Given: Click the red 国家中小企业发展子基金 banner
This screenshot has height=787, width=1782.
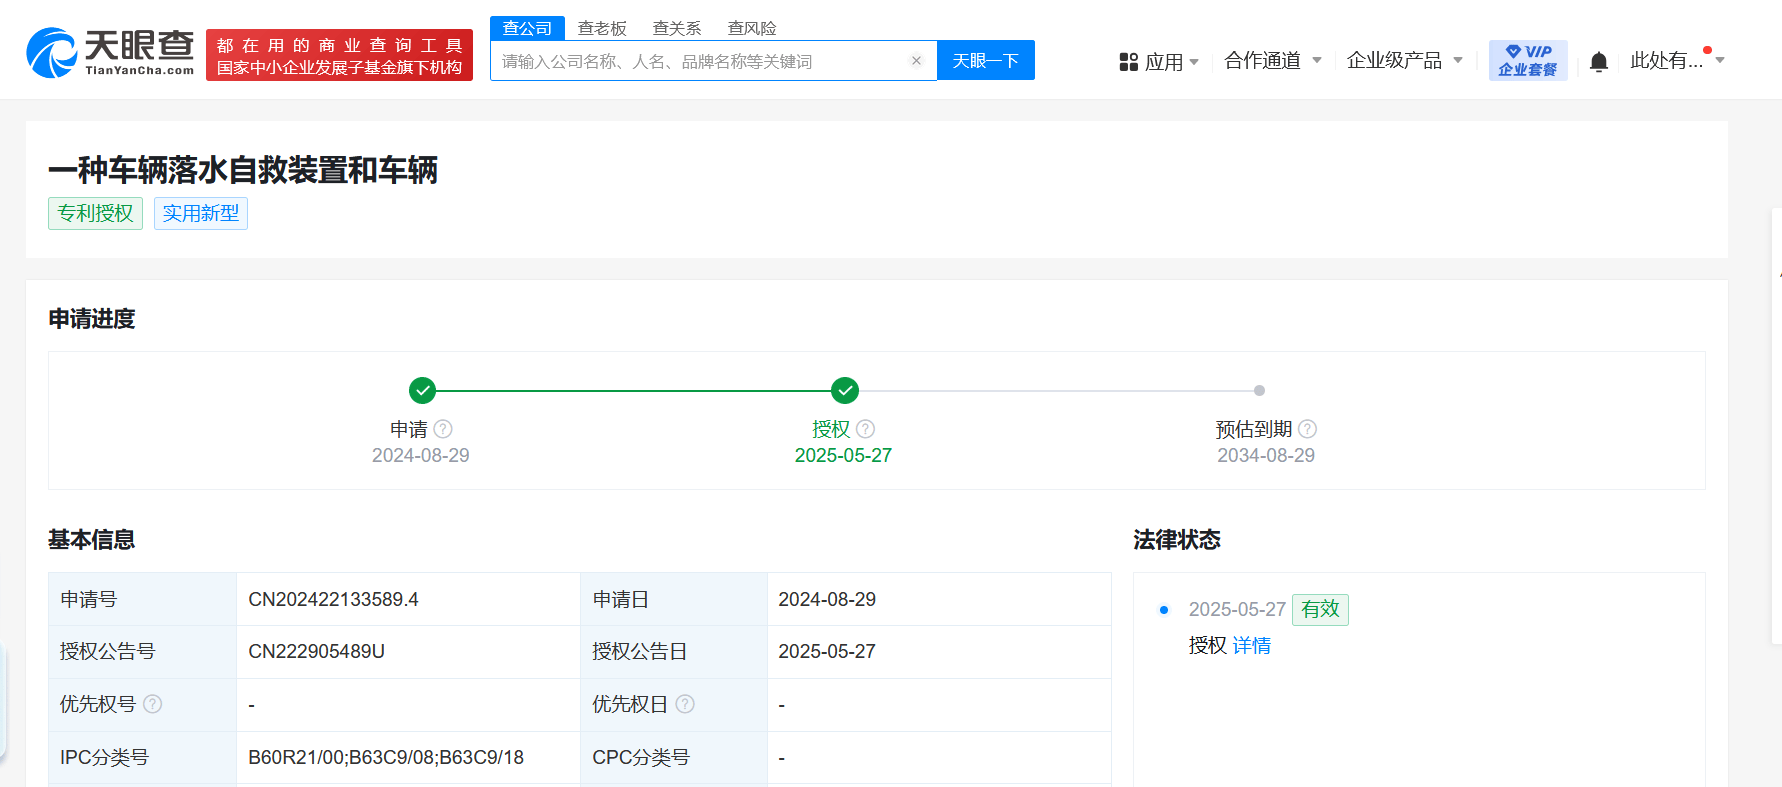Looking at the screenshot, I should tap(339, 55).
